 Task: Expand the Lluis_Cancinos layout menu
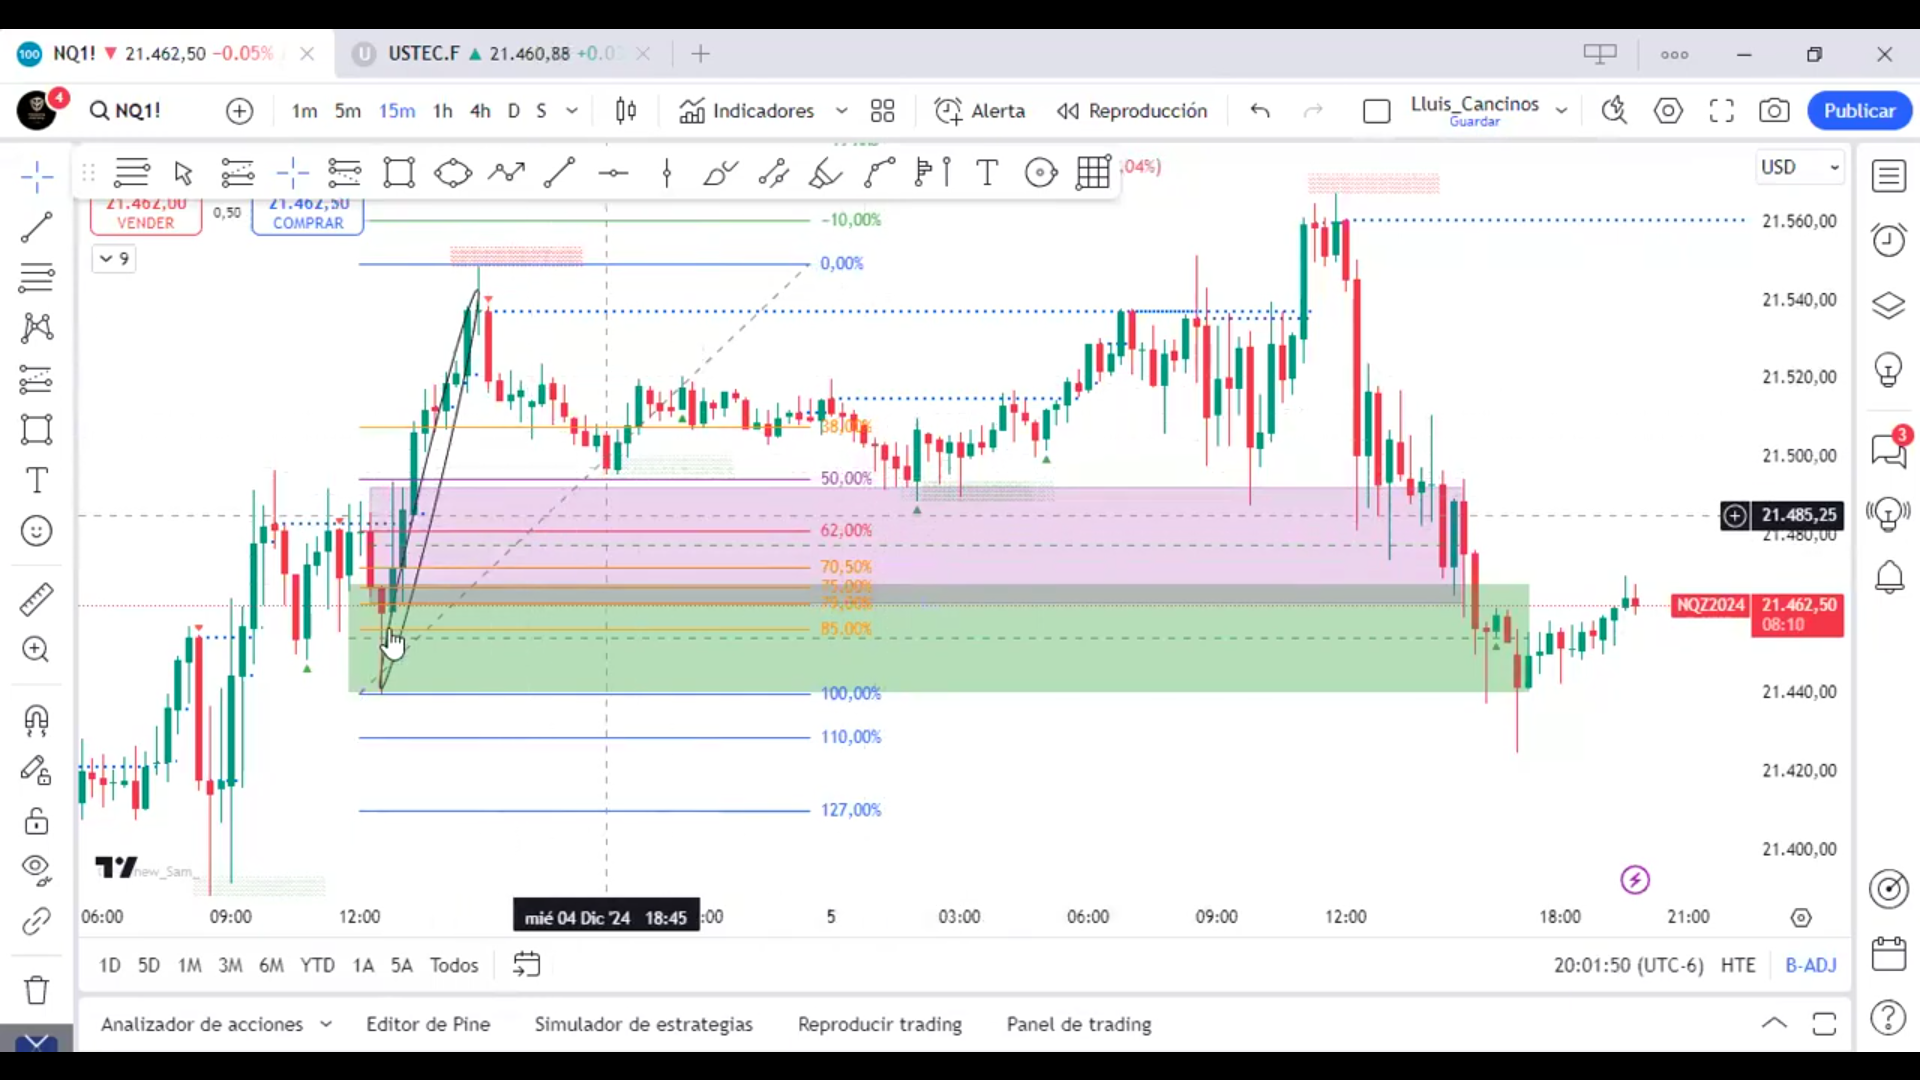(1561, 111)
